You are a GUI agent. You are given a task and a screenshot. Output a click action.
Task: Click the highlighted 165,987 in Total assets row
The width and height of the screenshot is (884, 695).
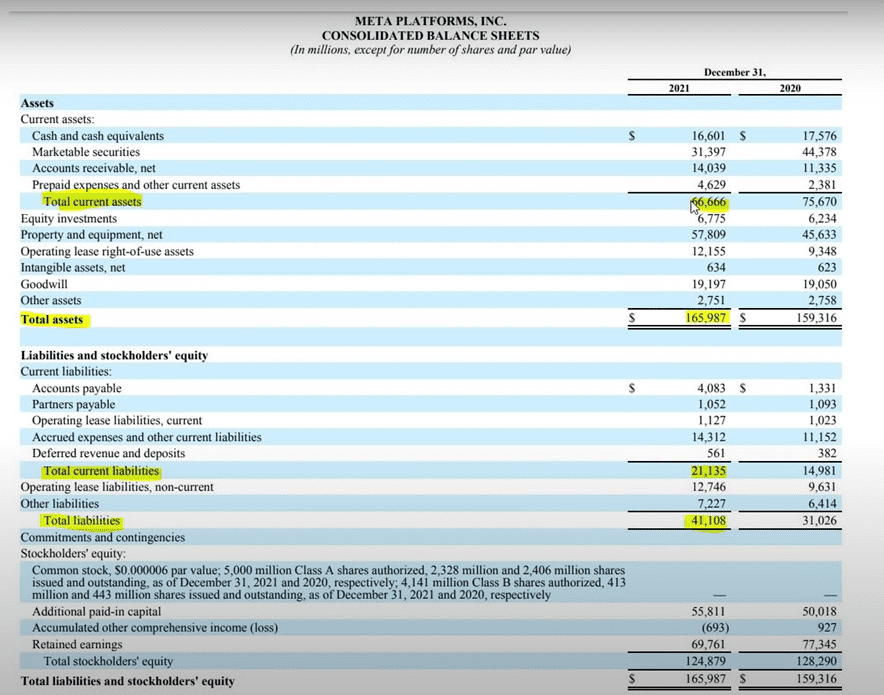pos(703,318)
